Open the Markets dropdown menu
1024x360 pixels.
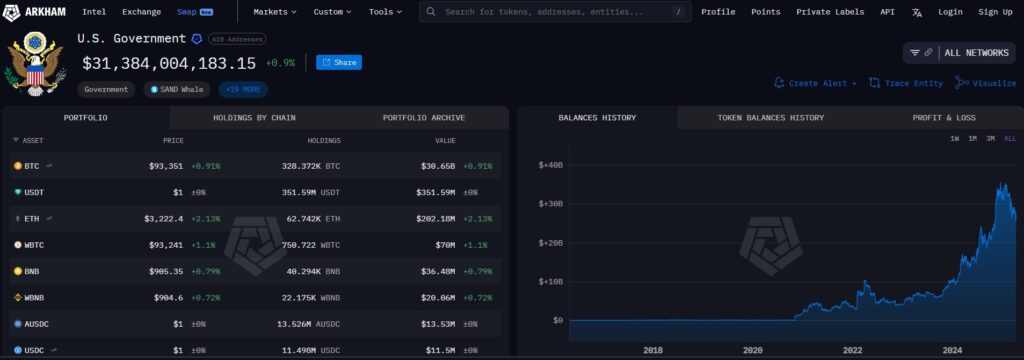[x=275, y=12]
